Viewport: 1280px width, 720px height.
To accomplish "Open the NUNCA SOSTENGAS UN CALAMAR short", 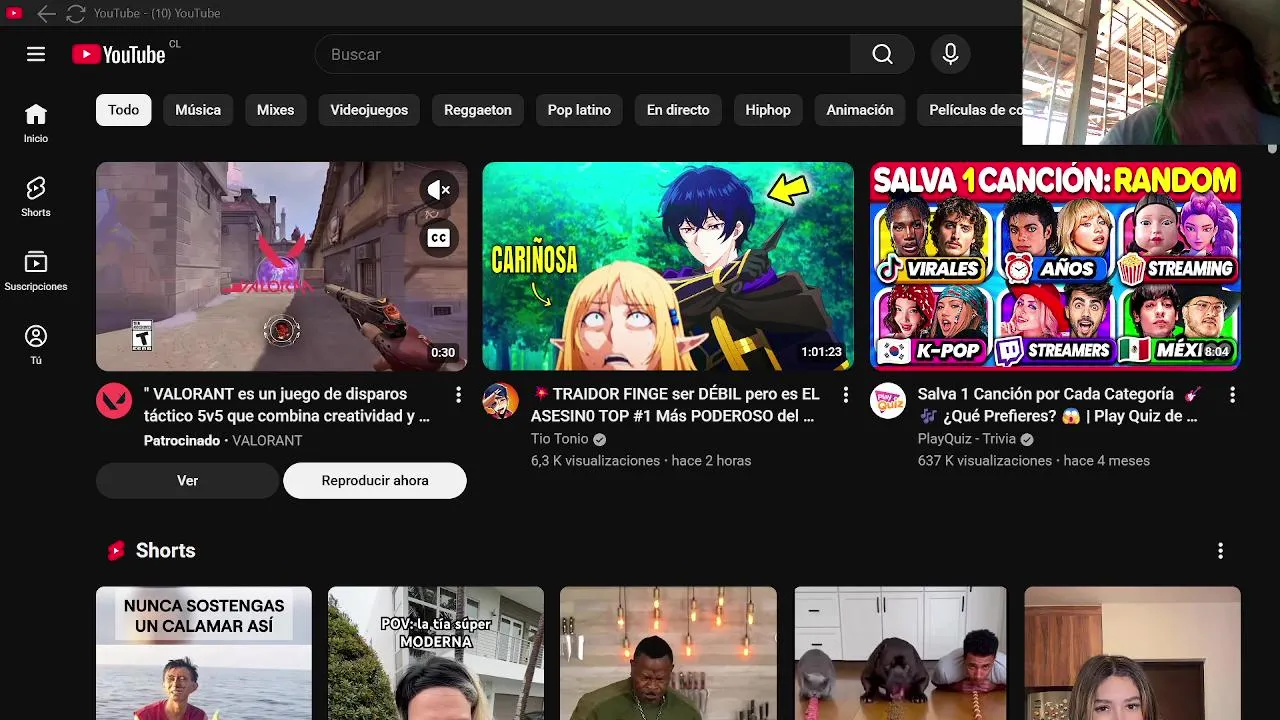I will (x=204, y=653).
